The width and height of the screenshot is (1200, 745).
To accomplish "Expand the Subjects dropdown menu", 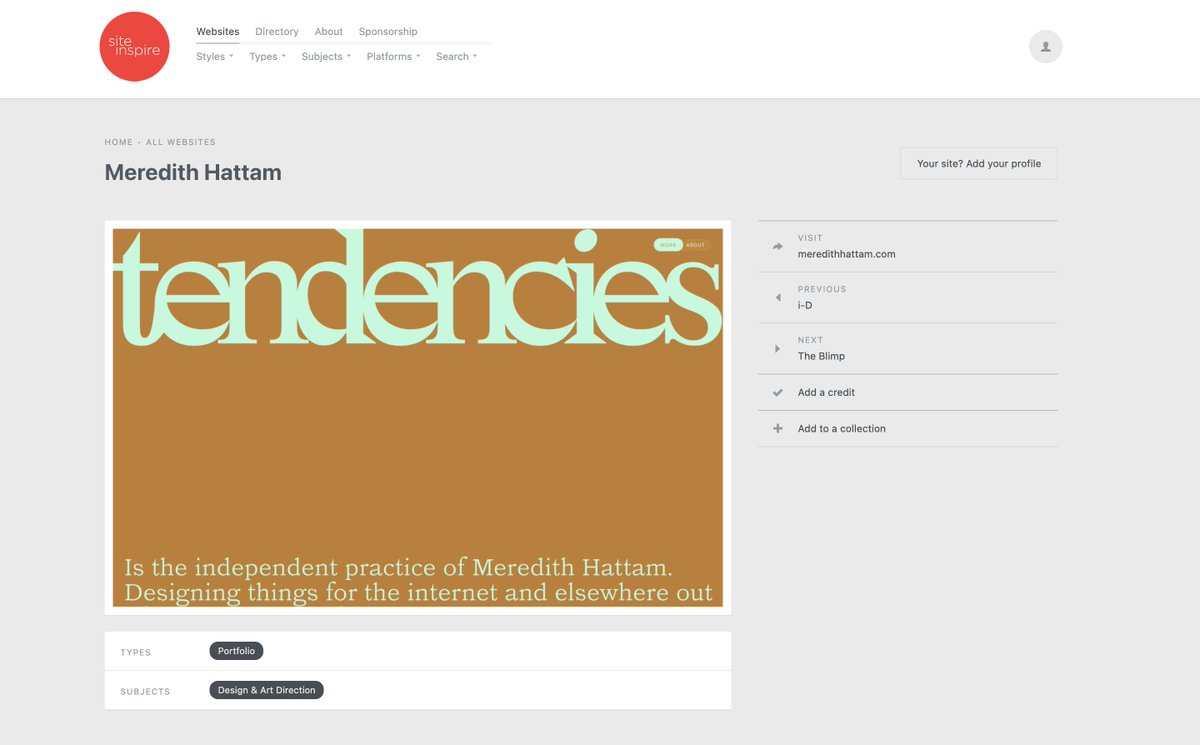I will [326, 57].
